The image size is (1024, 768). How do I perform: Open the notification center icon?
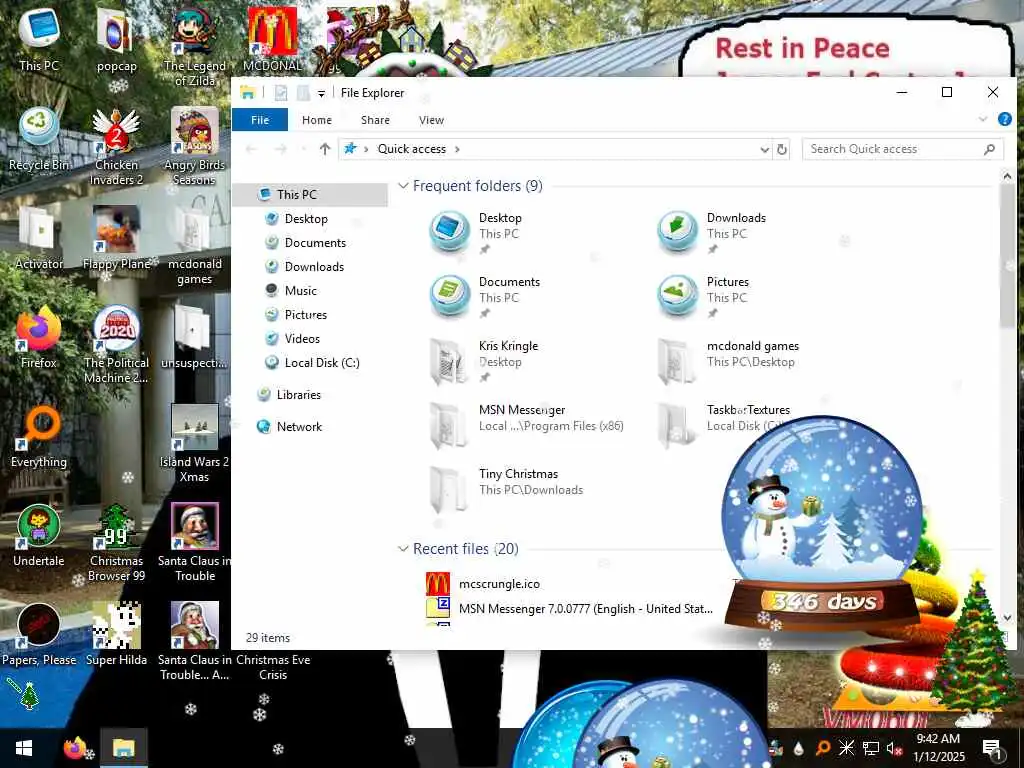click(991, 748)
